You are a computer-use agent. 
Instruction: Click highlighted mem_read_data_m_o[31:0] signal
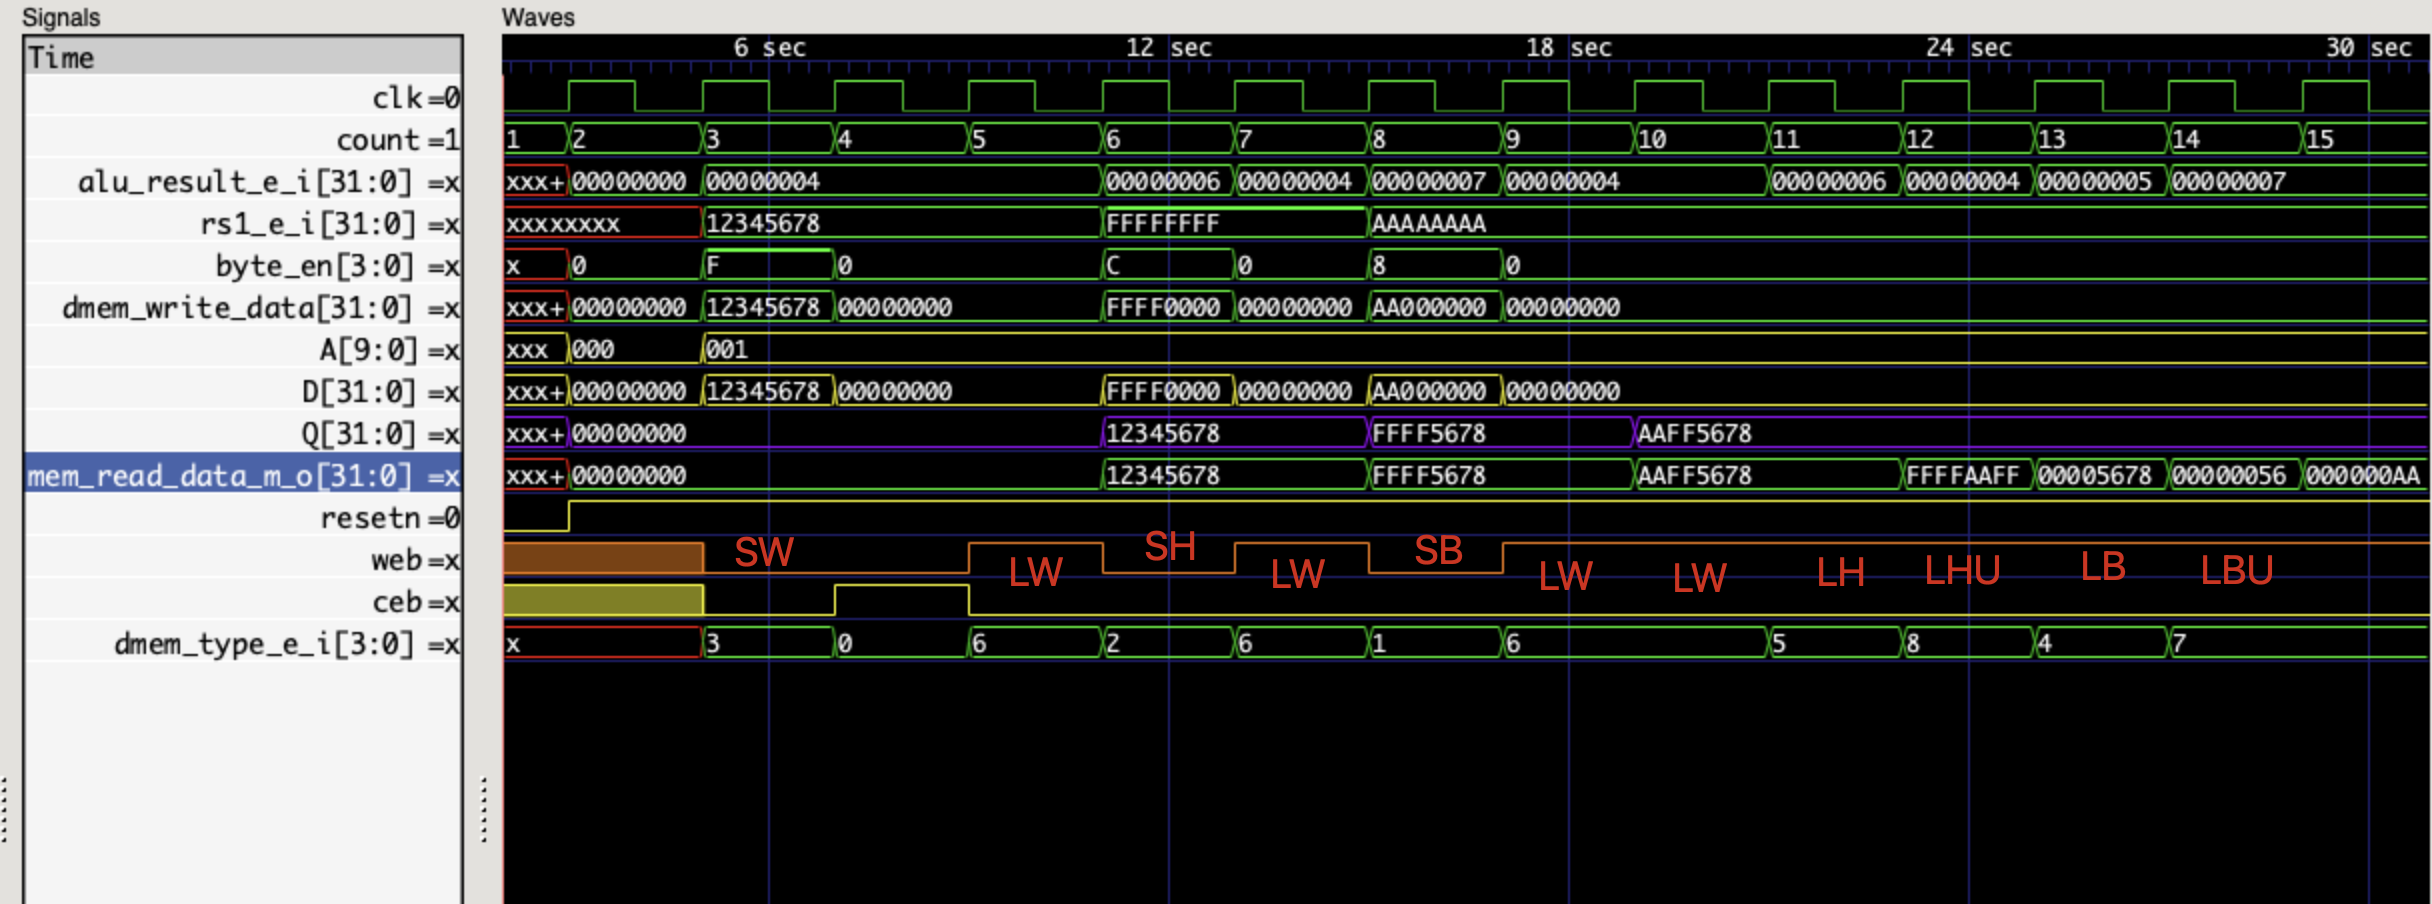243,476
